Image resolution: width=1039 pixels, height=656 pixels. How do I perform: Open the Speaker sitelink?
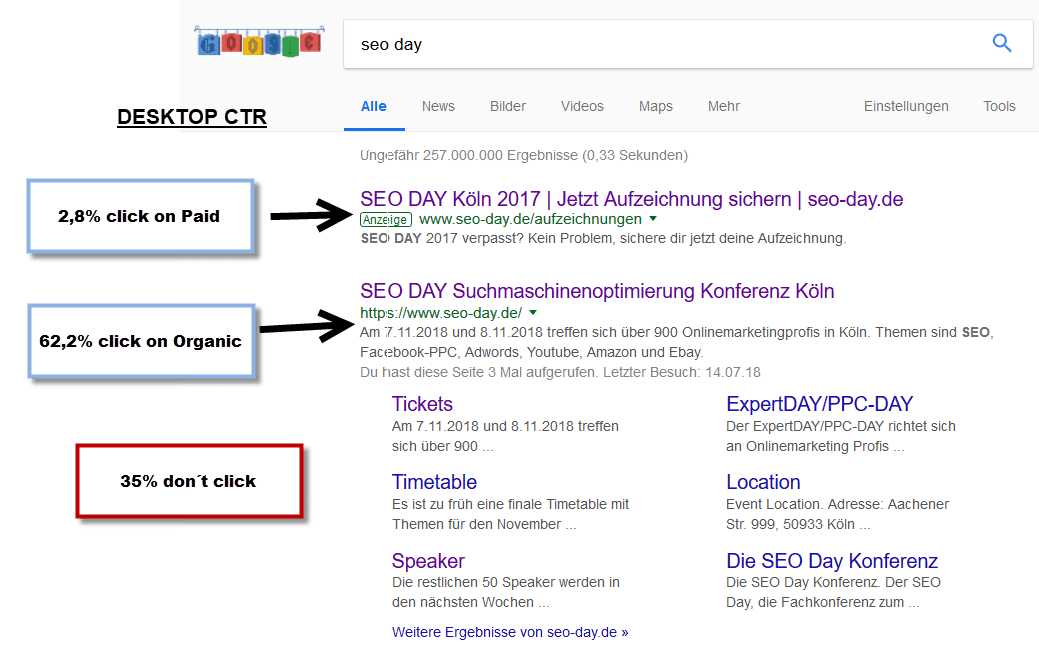[x=428, y=561]
